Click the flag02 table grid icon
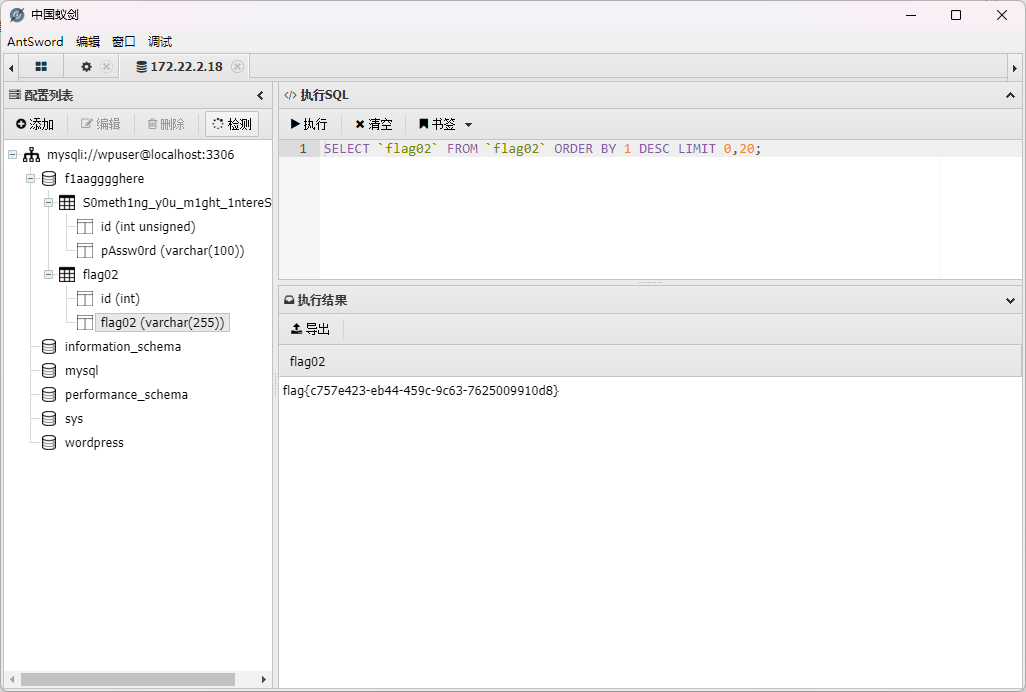This screenshot has height=692, width=1026. [67, 275]
